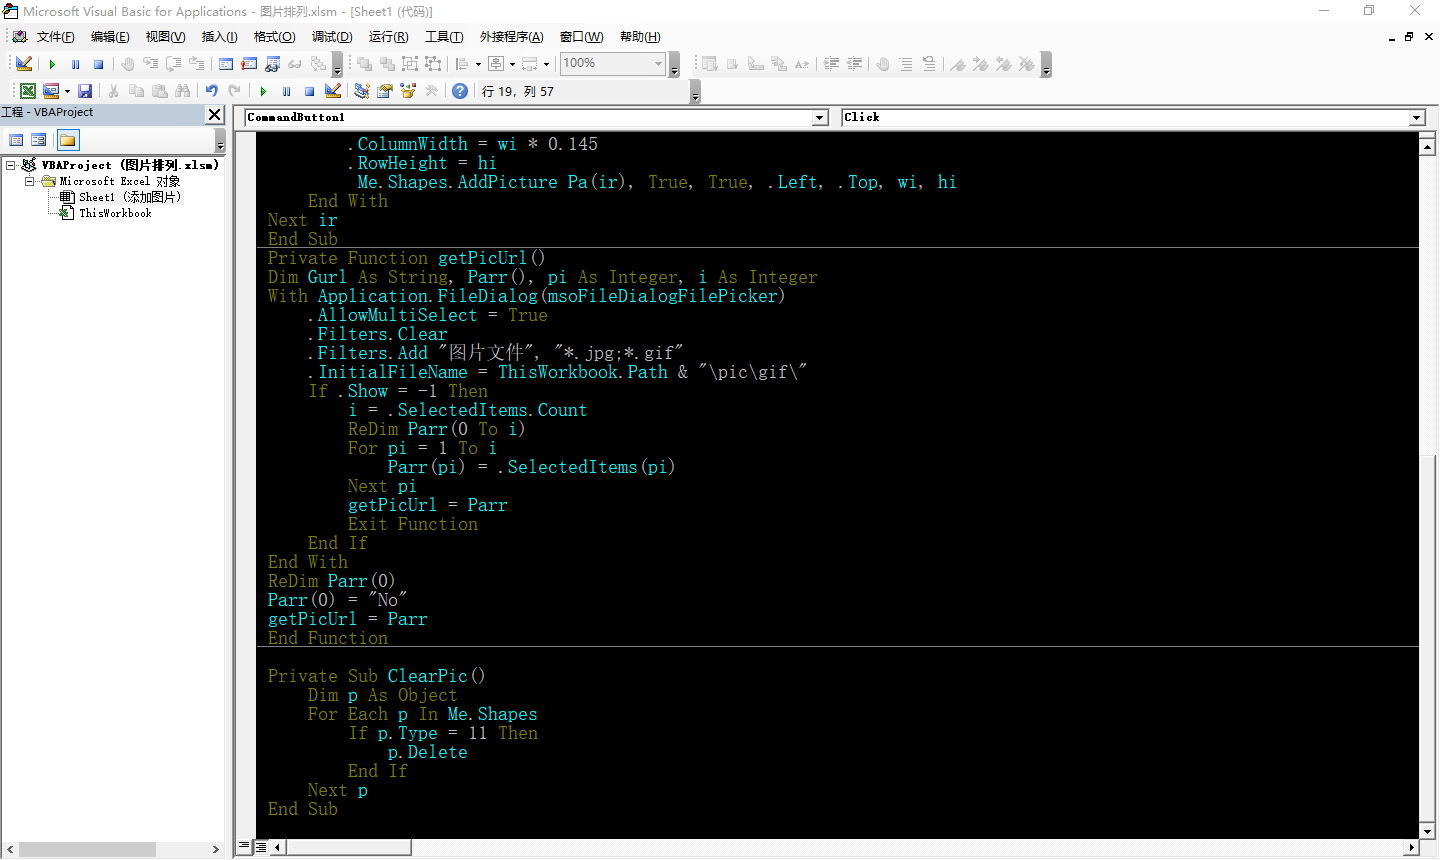Click View Object in the project panel
1440x860 pixels.
pos(39,140)
